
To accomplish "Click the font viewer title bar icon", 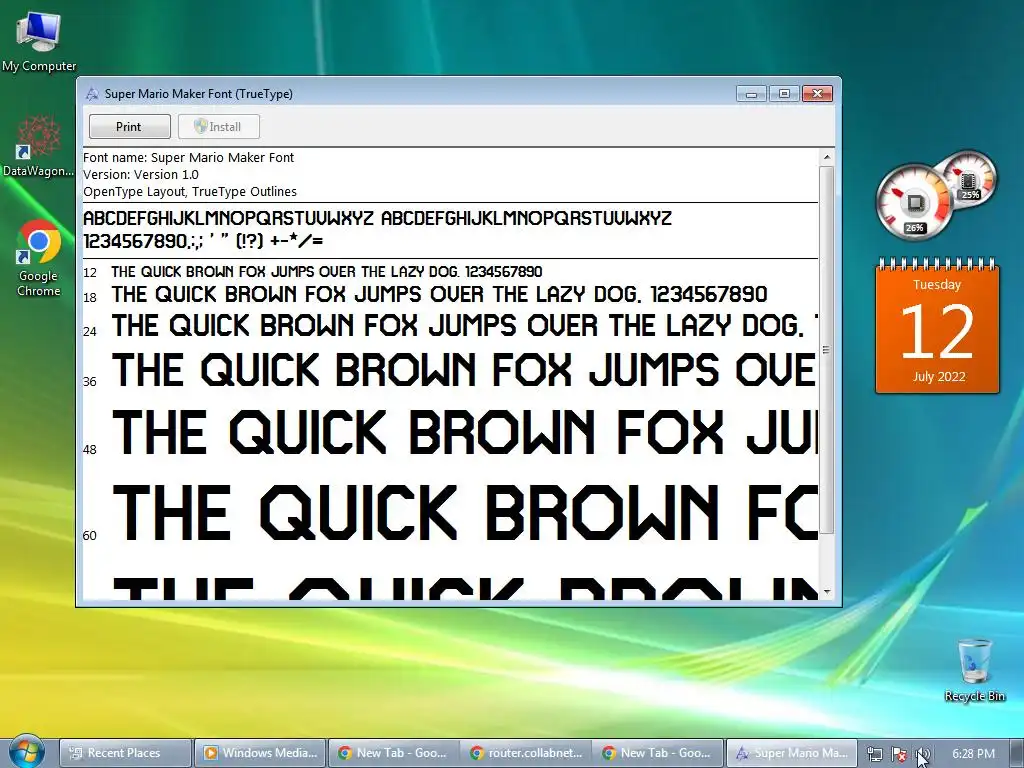I will click(92, 94).
